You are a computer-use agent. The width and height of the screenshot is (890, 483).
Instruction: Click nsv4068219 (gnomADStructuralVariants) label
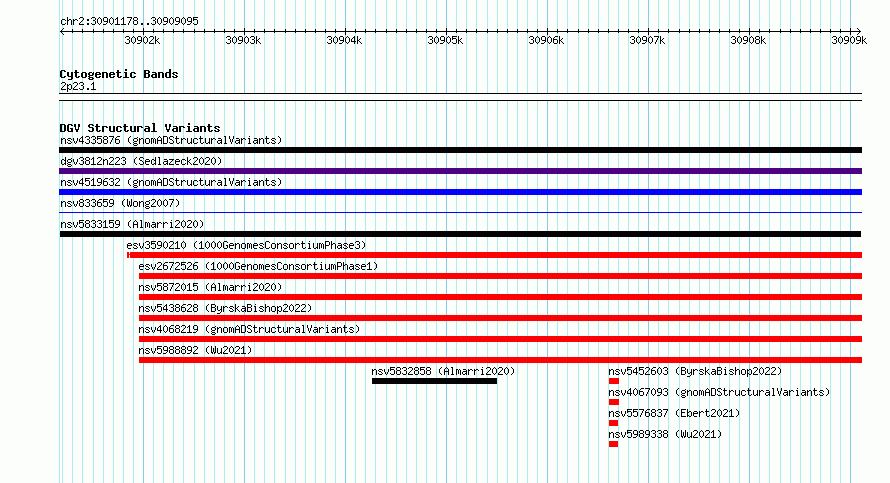coord(249,329)
